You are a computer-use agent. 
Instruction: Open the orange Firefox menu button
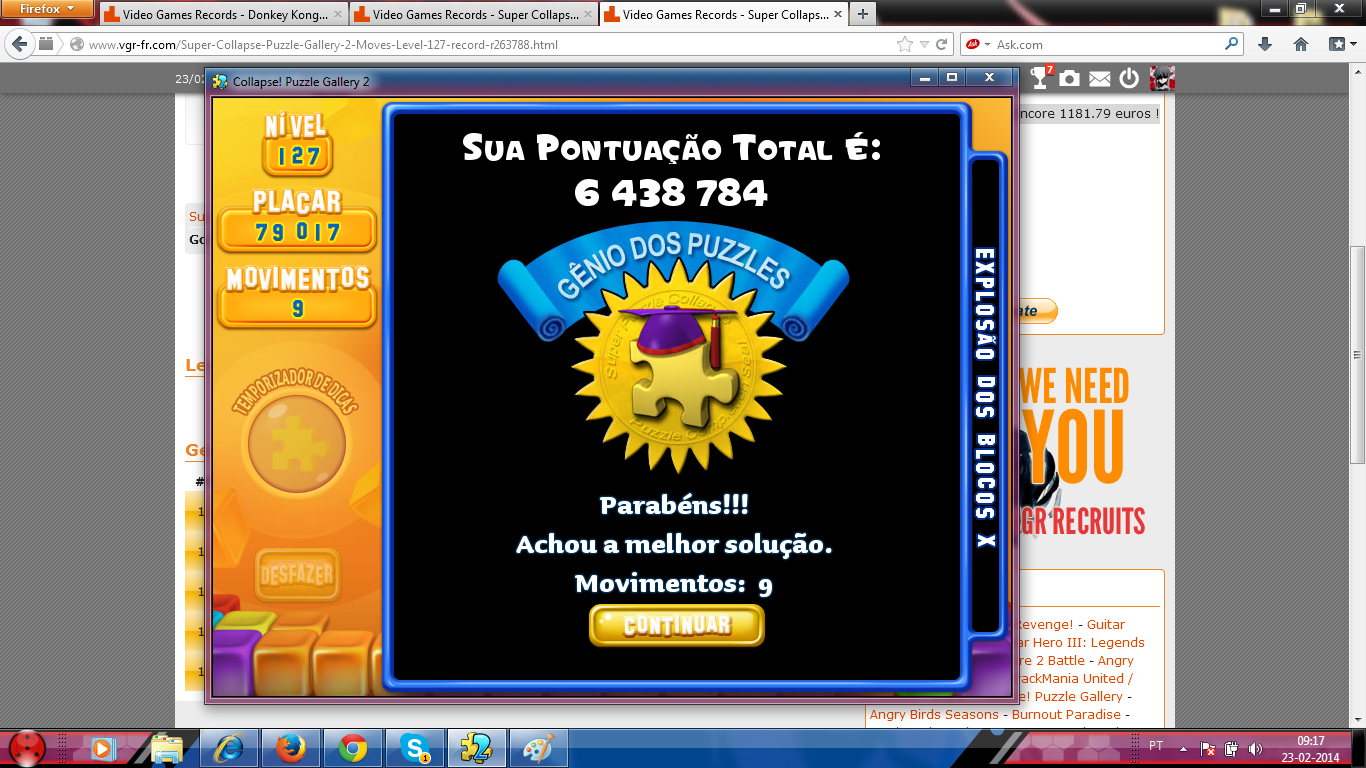coord(47,8)
